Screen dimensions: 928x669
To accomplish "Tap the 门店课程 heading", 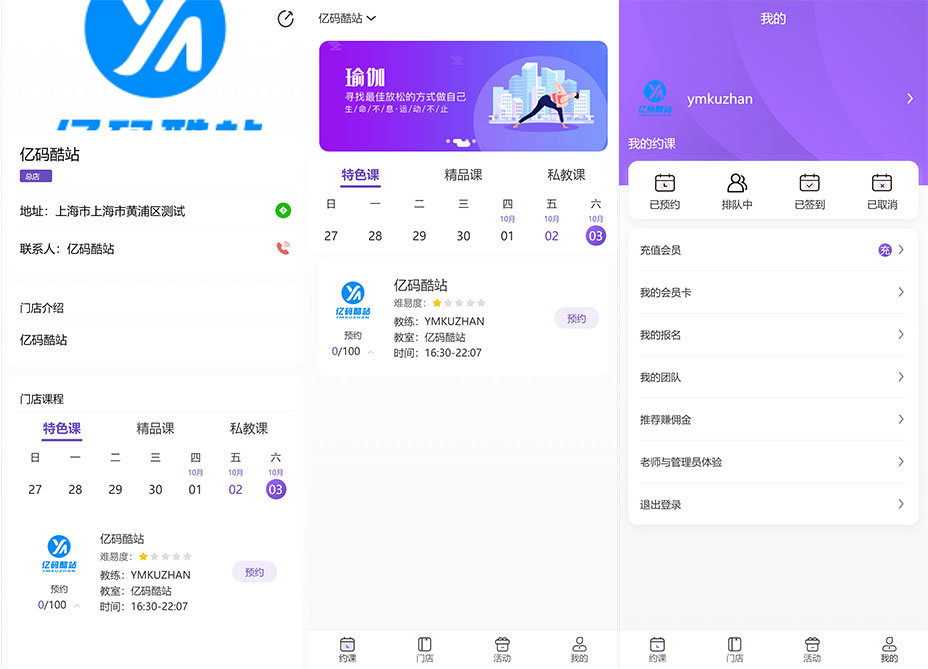I will click(x=41, y=398).
